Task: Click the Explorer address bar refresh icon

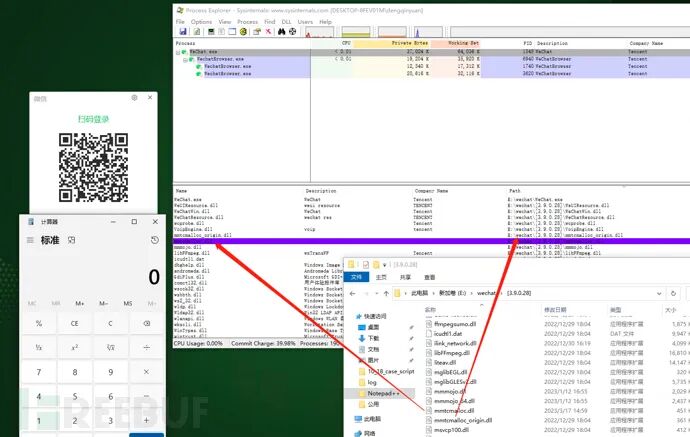Action: pos(673,293)
